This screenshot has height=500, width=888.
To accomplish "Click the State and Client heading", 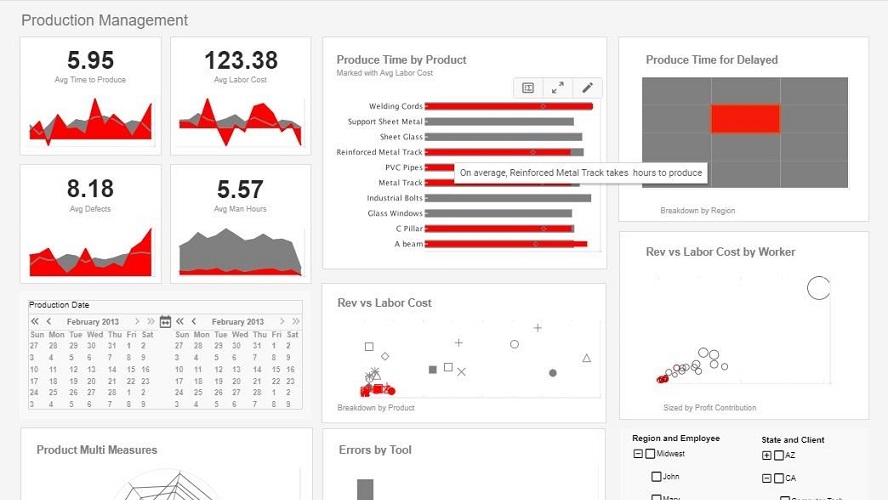I will (x=793, y=440).
